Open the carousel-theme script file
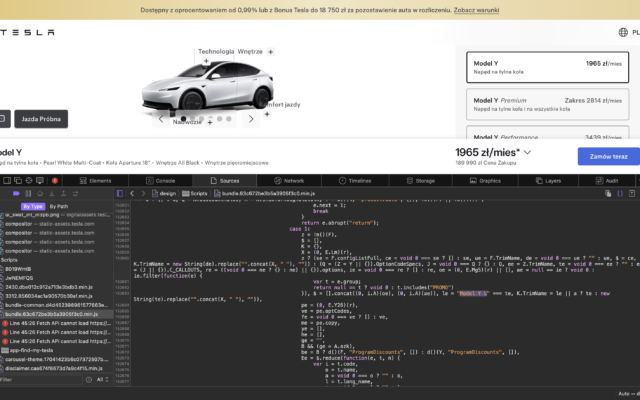The height and width of the screenshot is (400, 640). point(56,359)
